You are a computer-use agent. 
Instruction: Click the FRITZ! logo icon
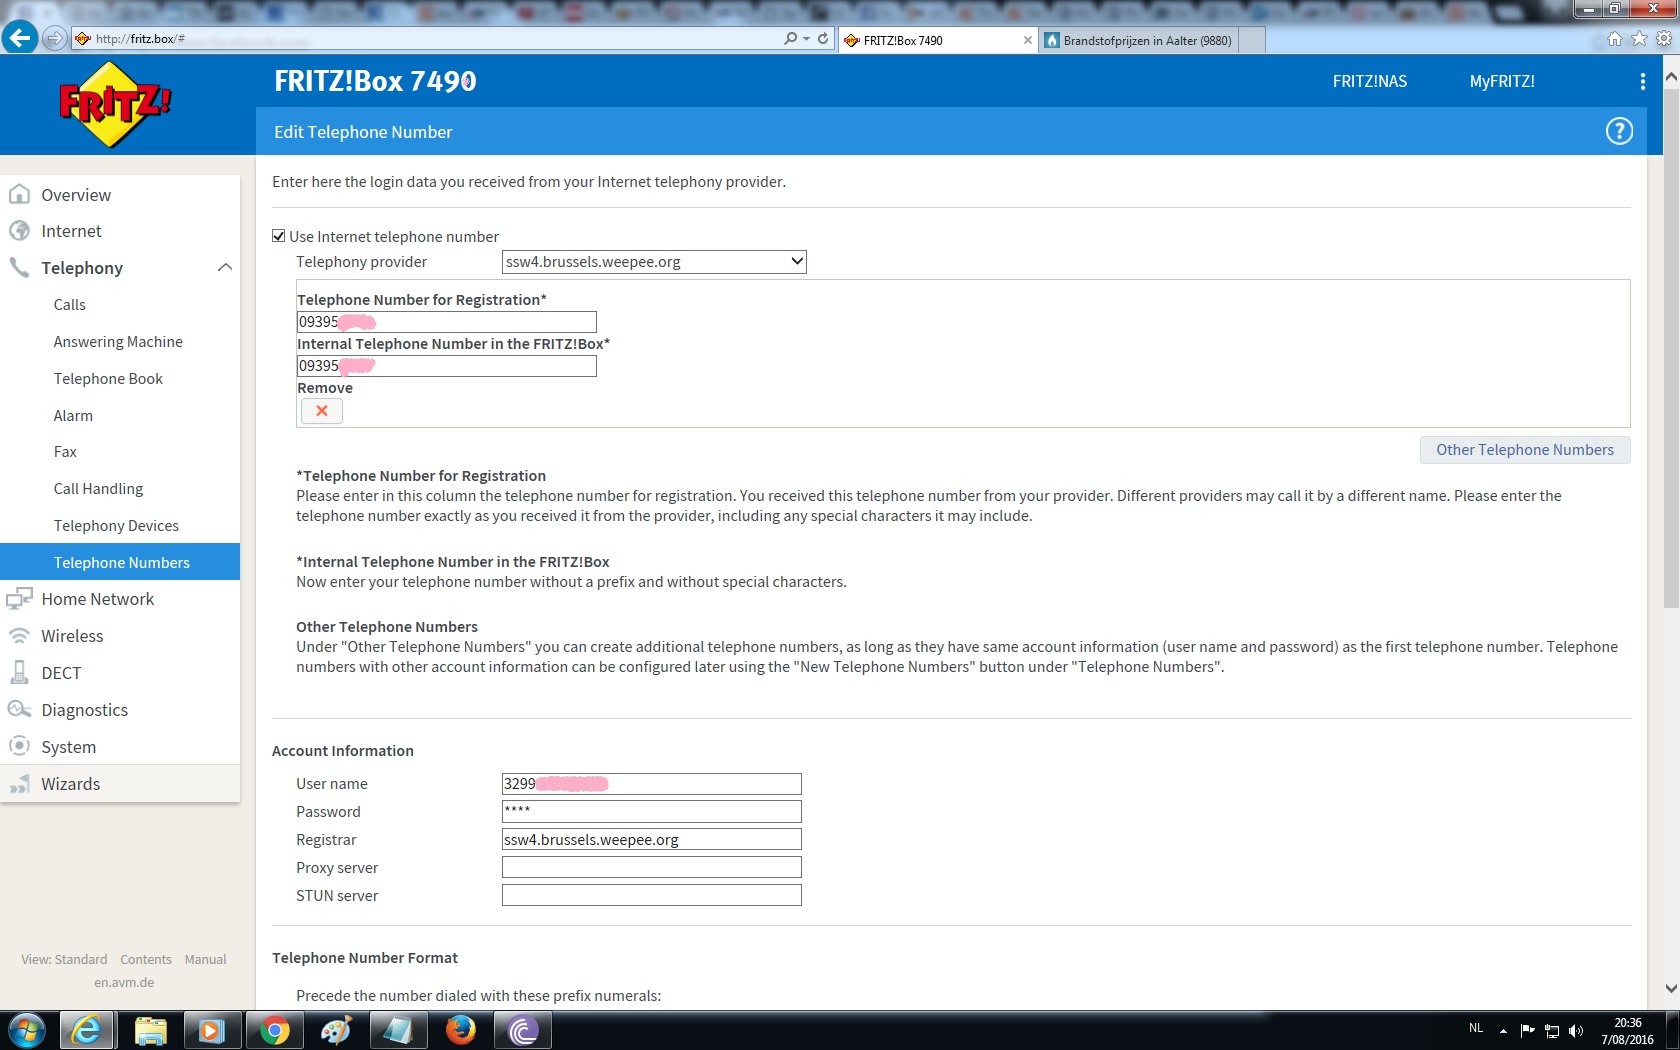(x=115, y=104)
